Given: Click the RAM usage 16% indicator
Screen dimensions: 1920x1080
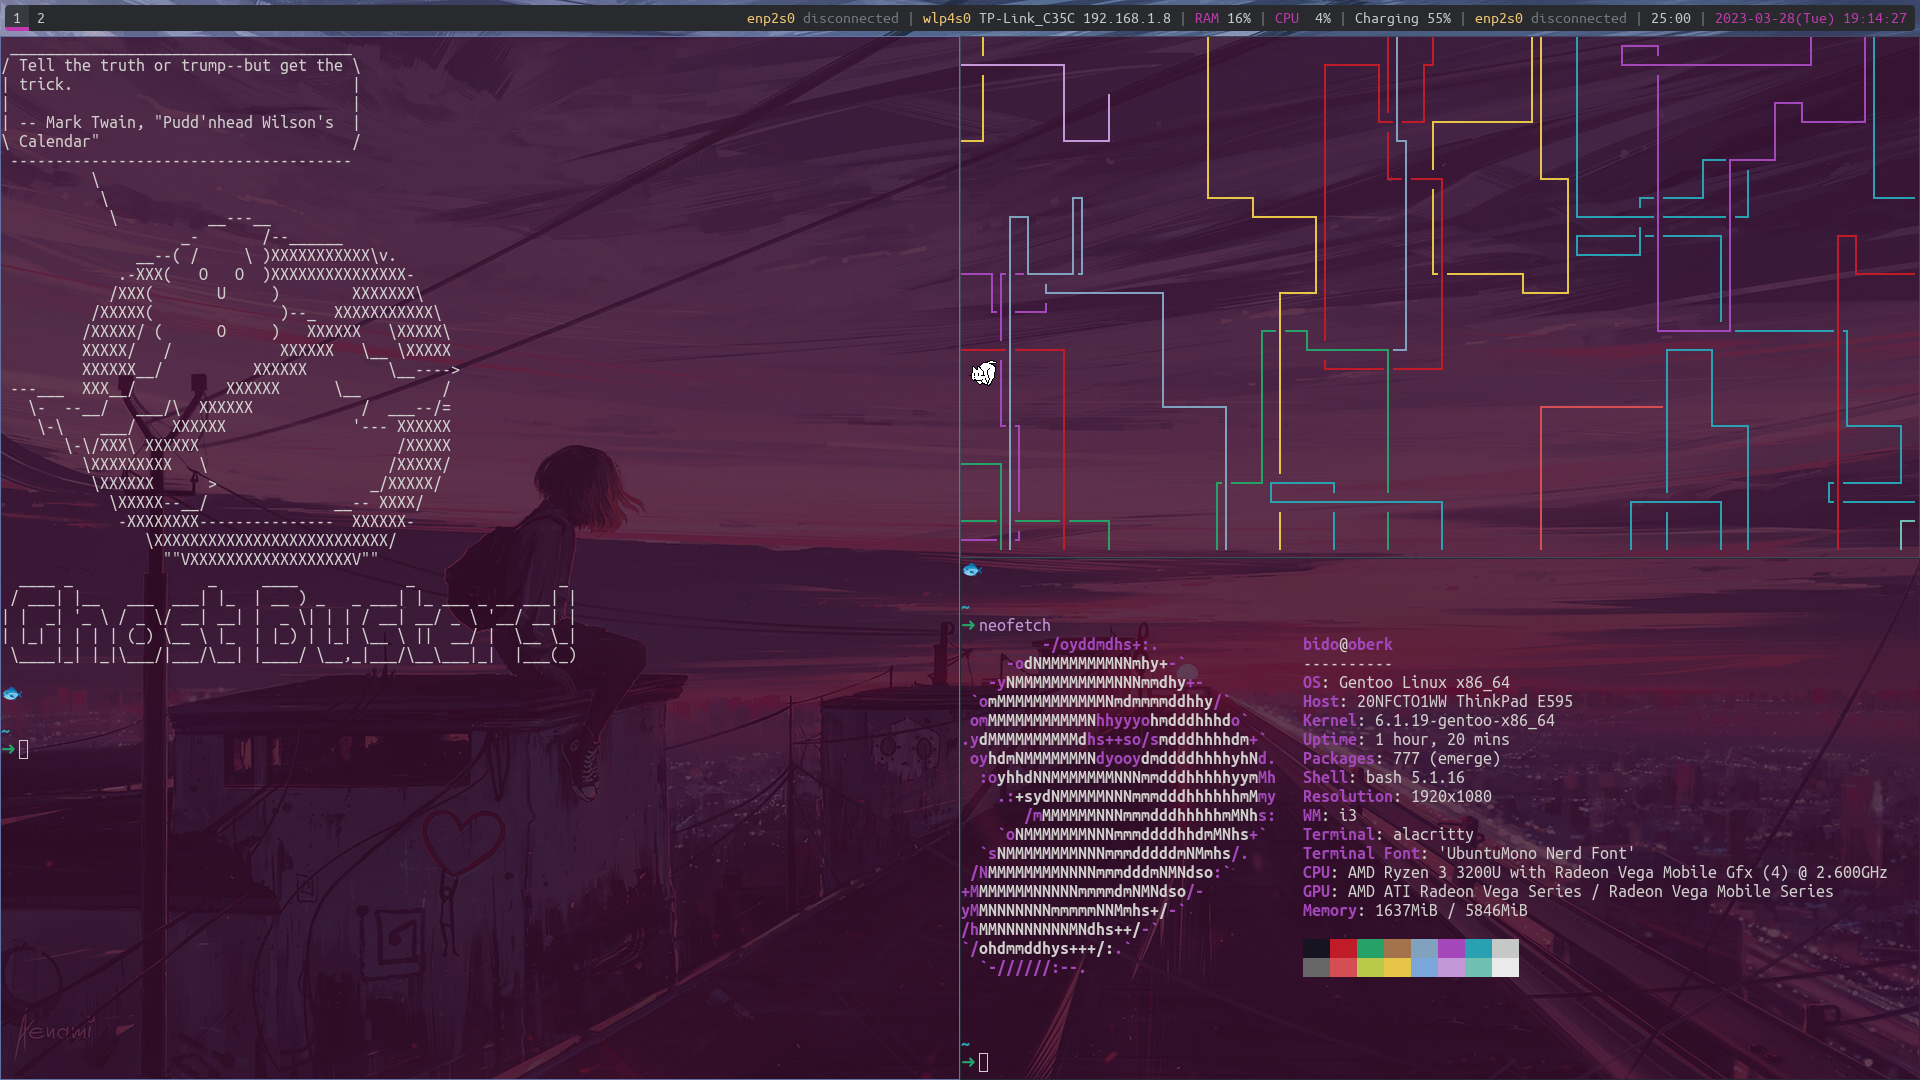Looking at the screenshot, I should 1224,17.
